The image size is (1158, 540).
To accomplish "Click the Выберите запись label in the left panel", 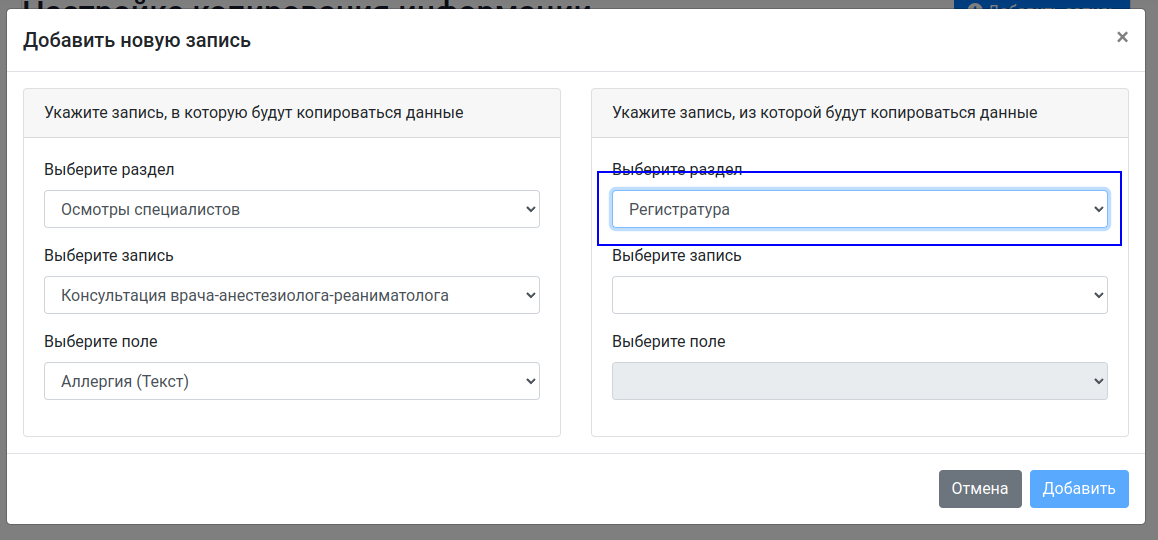I will tap(109, 255).
